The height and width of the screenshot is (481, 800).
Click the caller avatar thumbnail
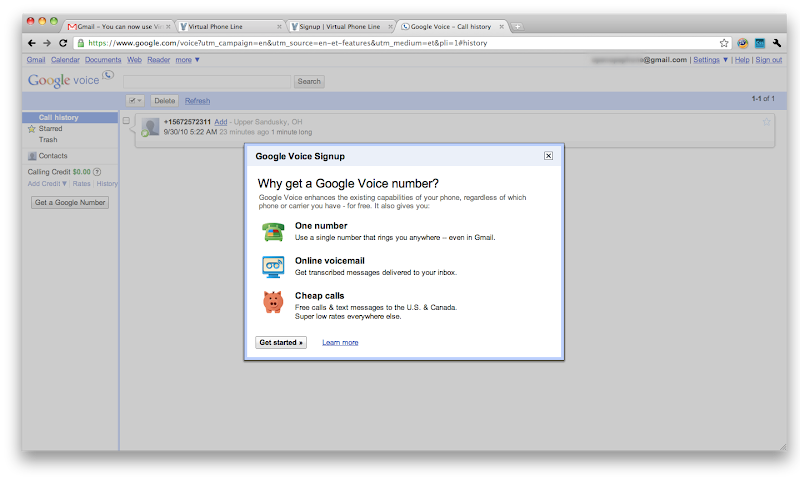pos(150,126)
